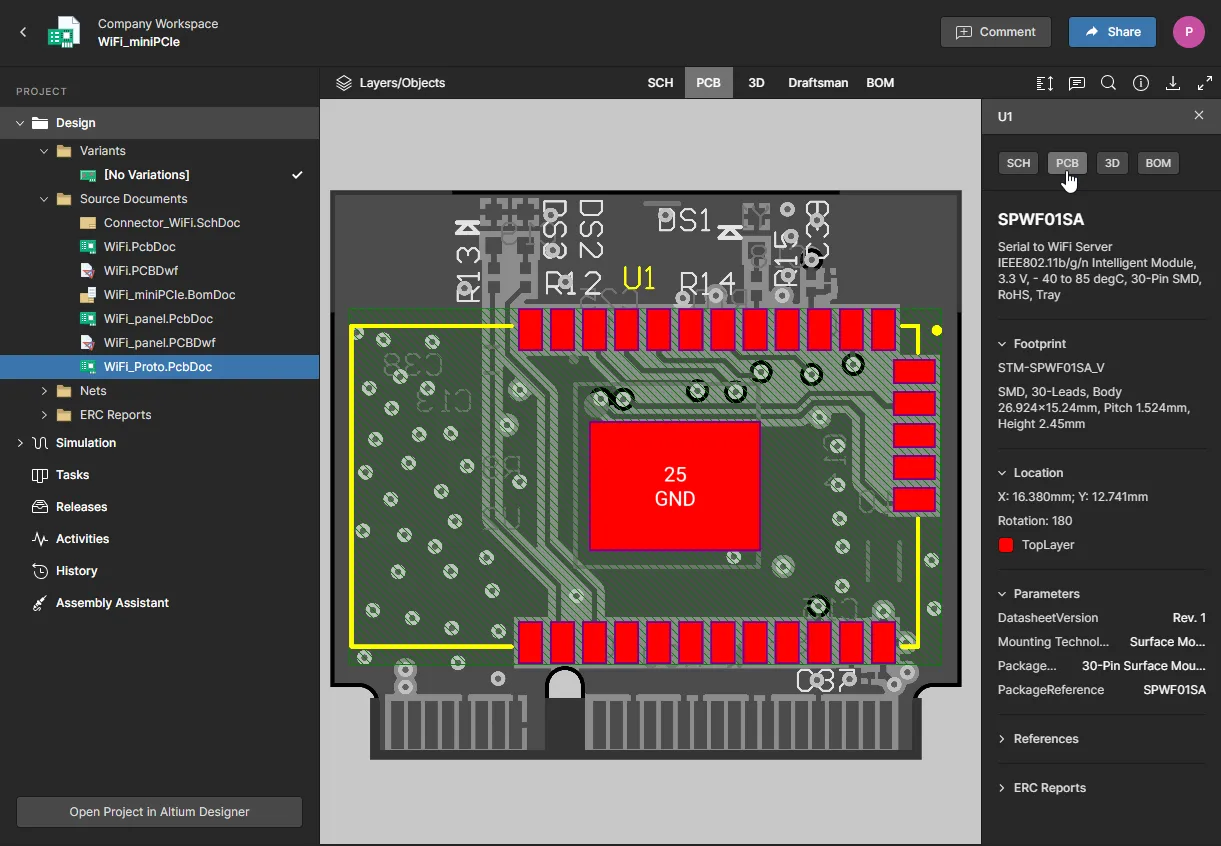Select the [No Variations] variant
This screenshot has width=1221, height=846.
pos(146,175)
